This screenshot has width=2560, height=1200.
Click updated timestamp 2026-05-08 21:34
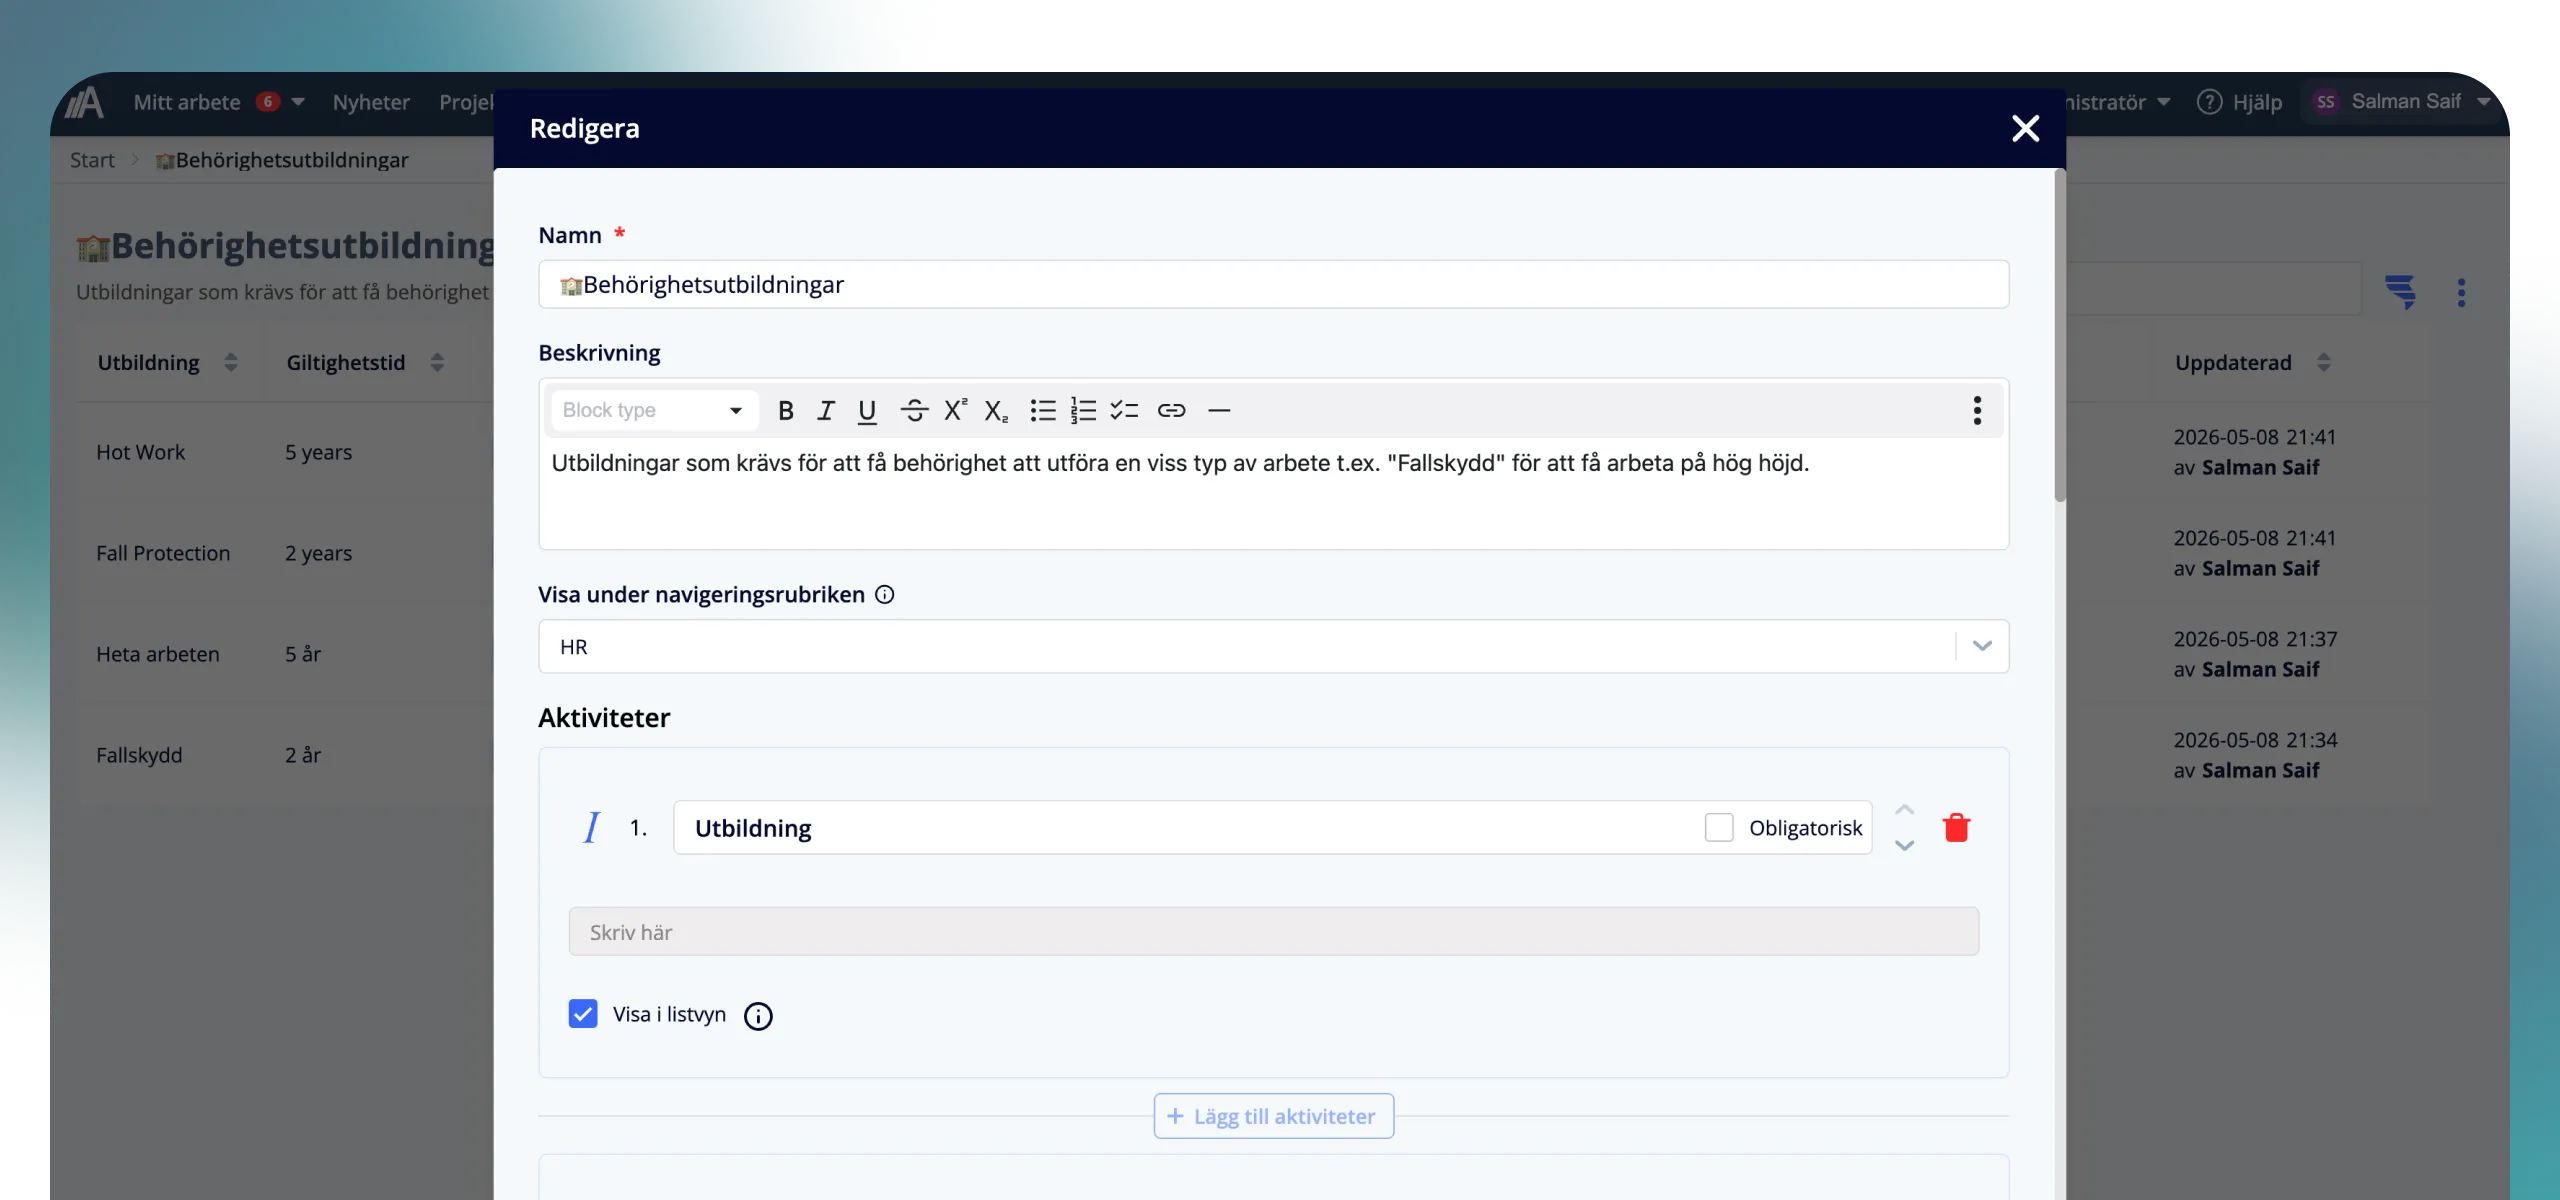[x=2255, y=740]
